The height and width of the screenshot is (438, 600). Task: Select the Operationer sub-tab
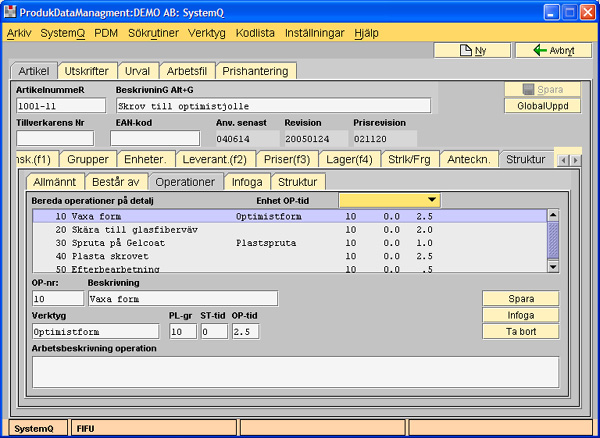coord(185,182)
